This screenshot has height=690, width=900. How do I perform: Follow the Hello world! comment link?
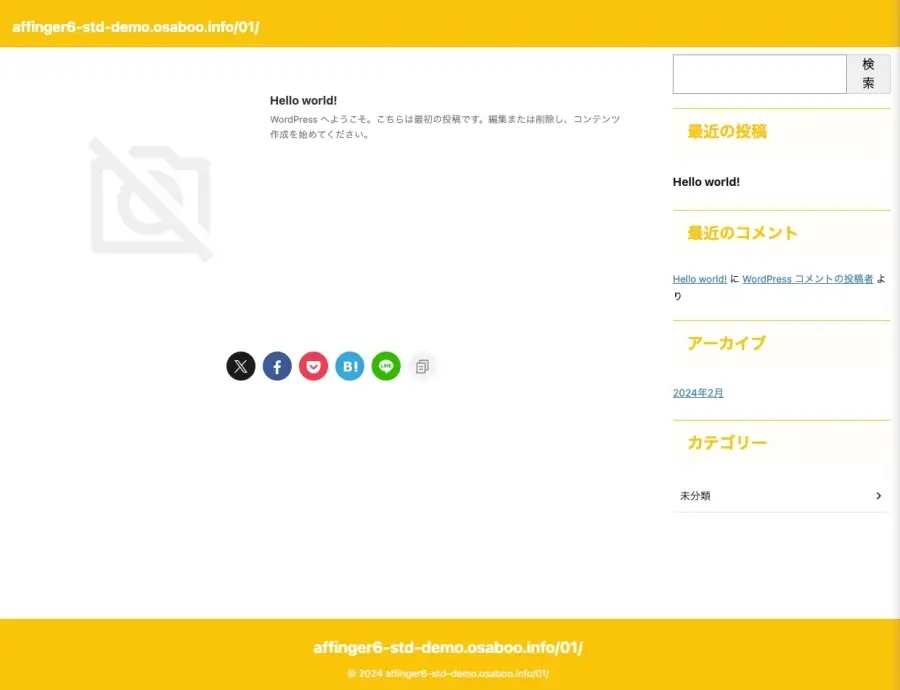tap(698, 278)
